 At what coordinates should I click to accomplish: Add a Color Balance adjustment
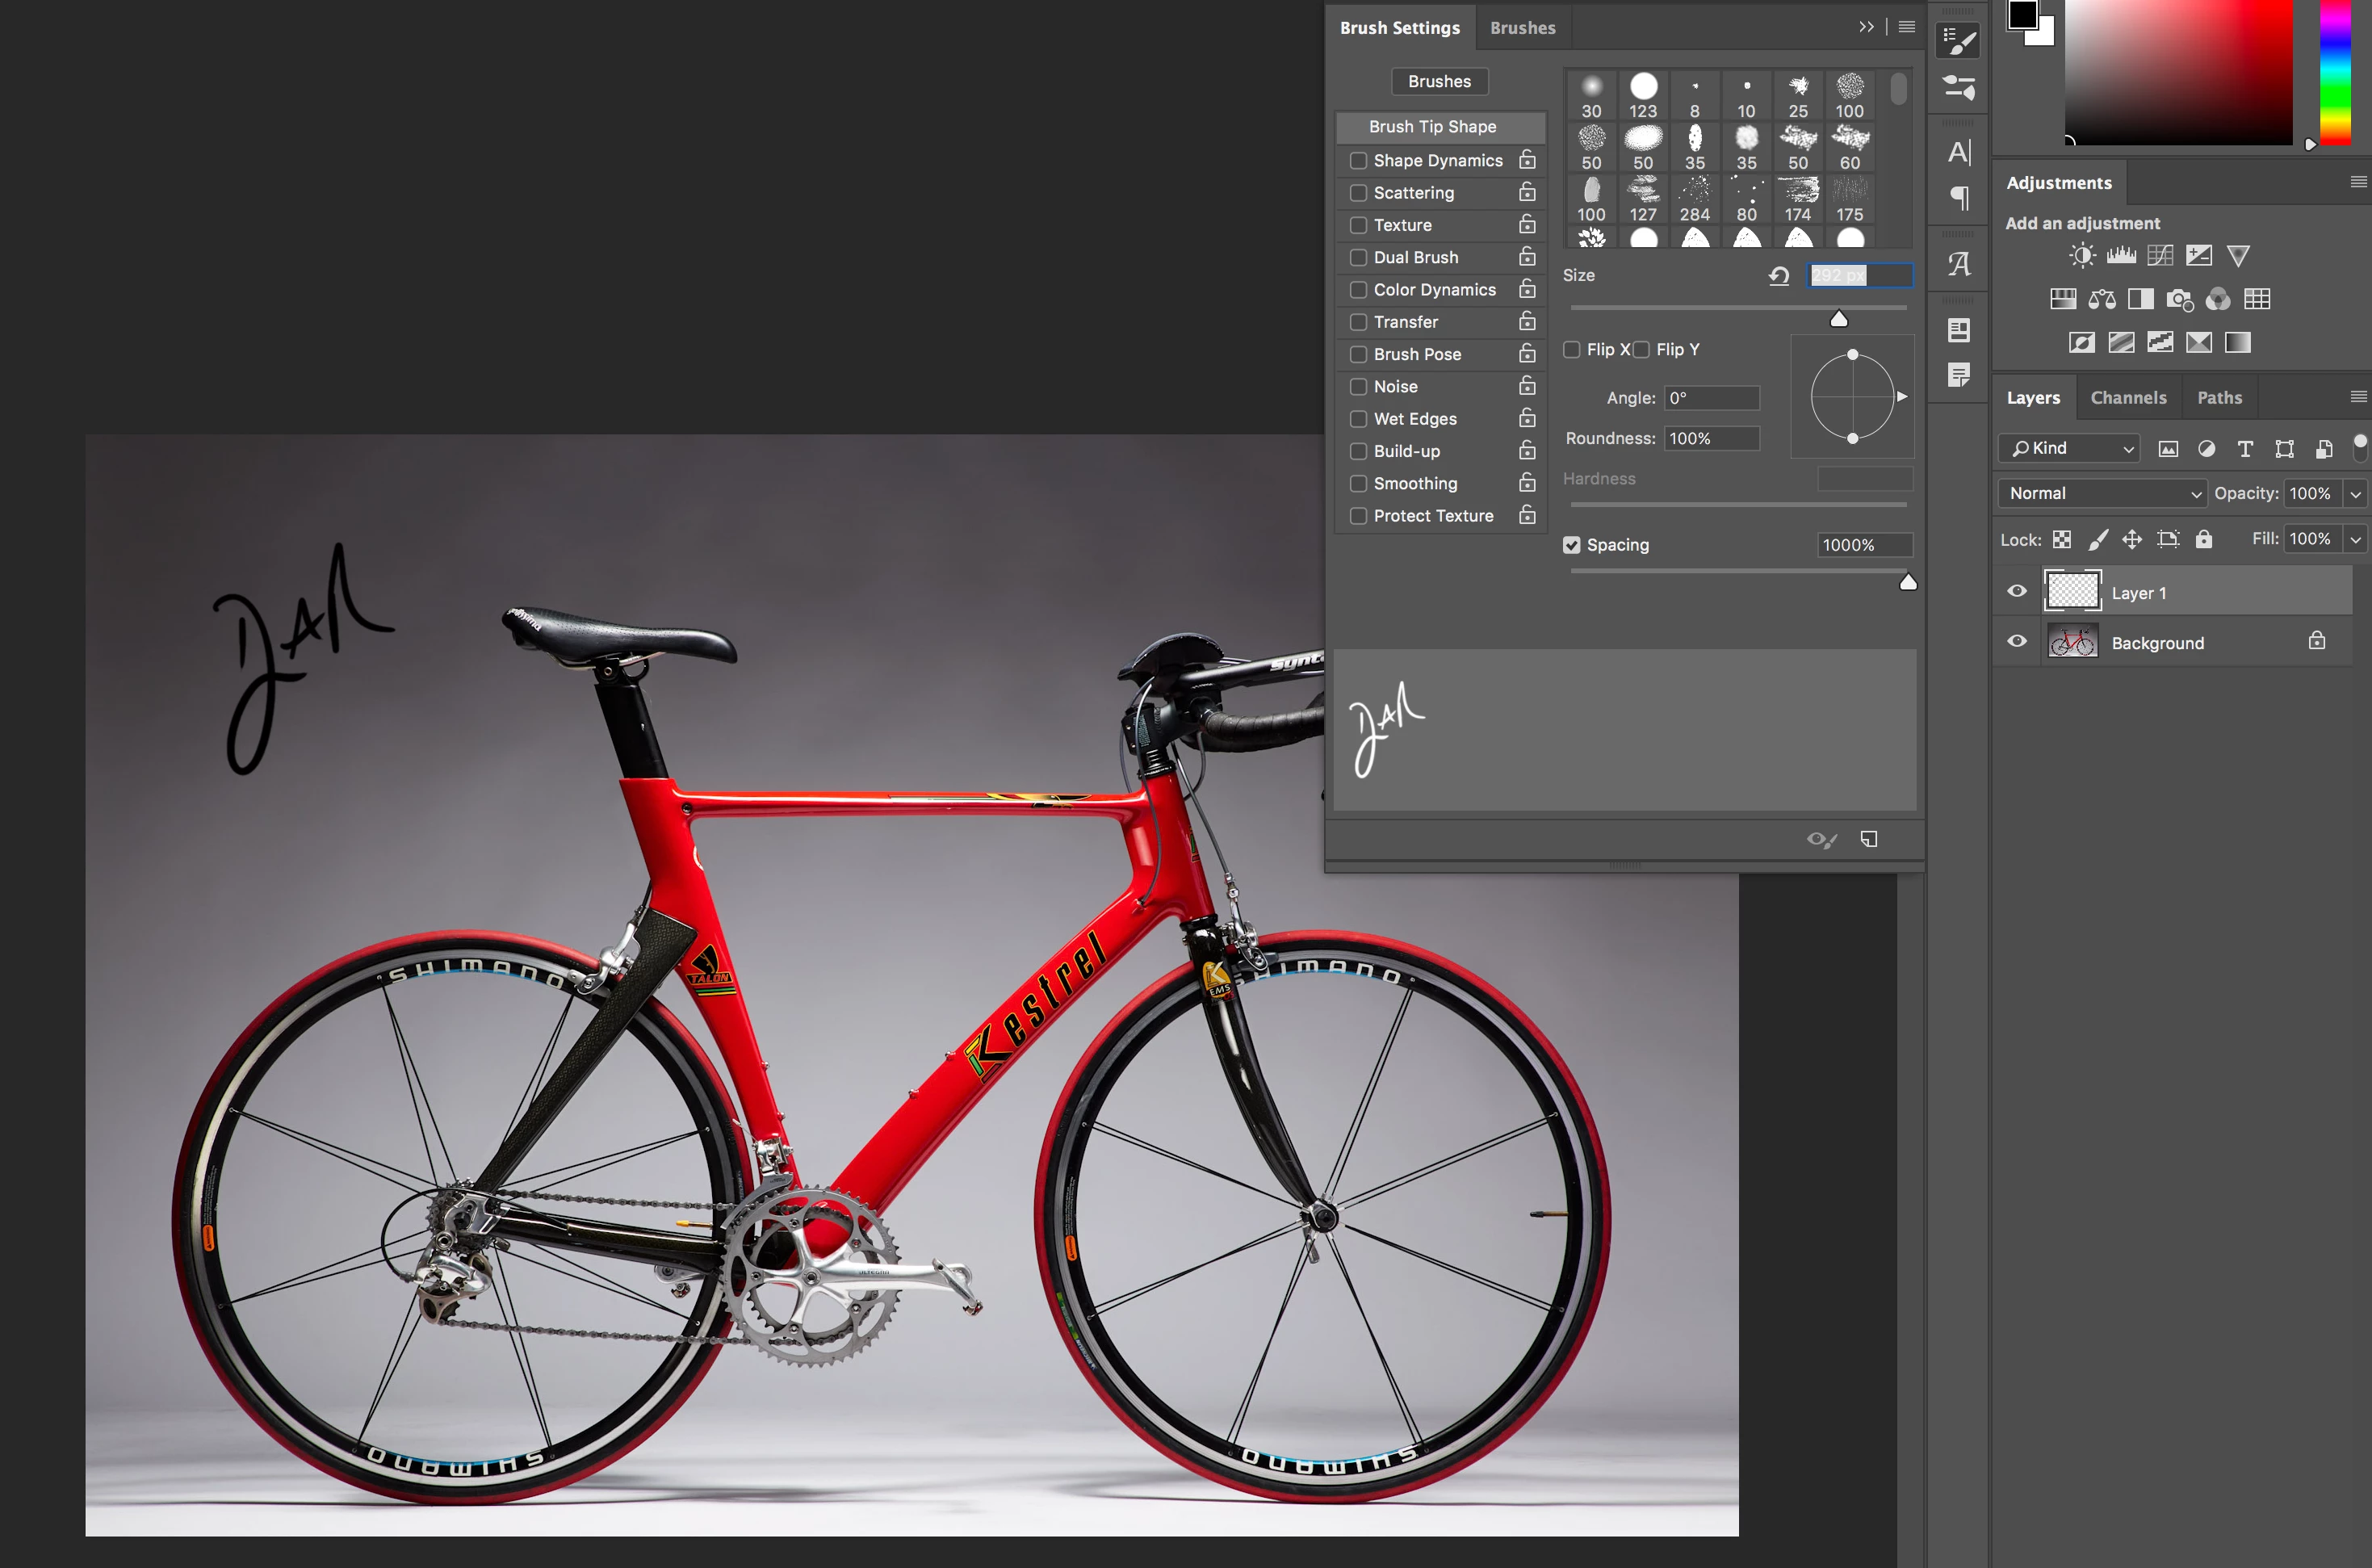(2102, 299)
